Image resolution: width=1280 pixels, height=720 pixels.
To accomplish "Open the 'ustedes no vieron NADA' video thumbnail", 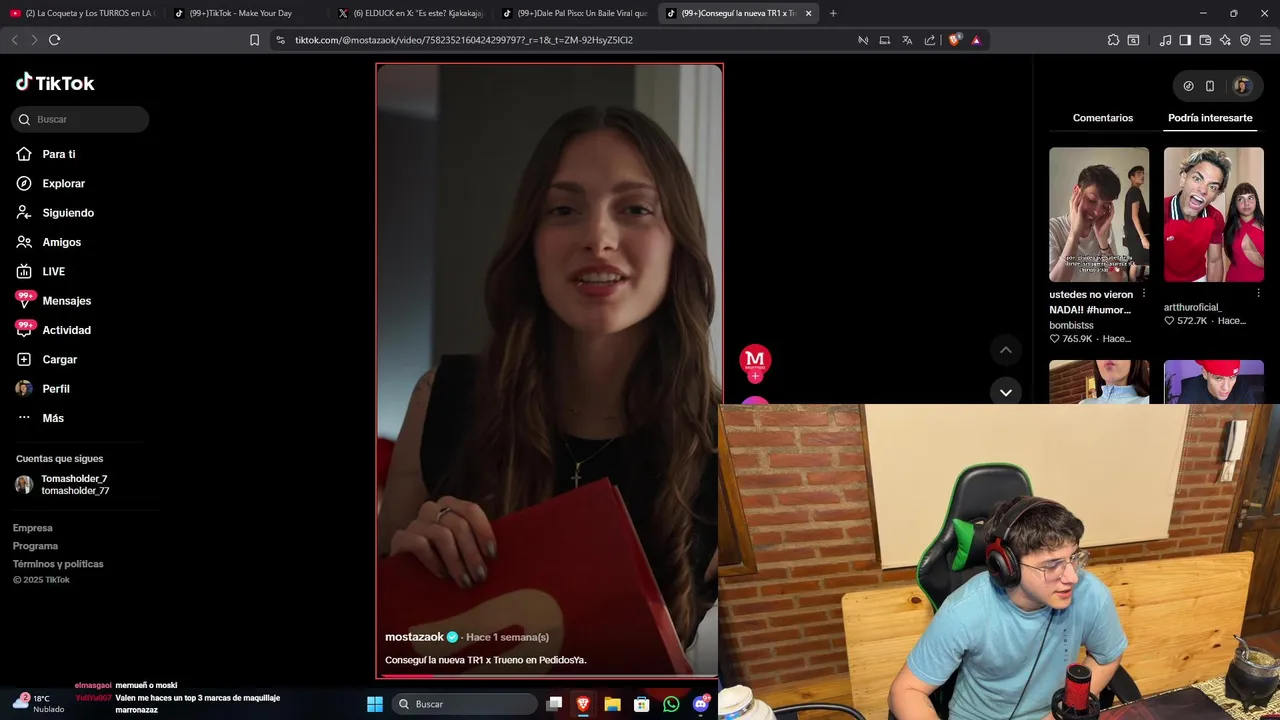I will 1099,214.
